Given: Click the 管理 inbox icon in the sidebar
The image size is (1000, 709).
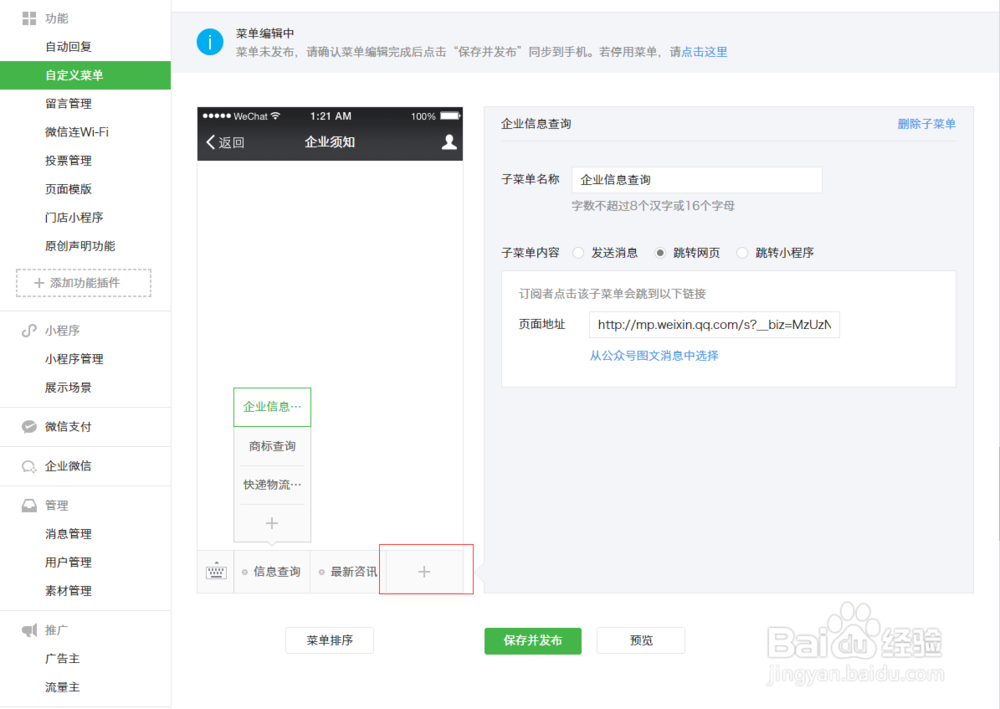Looking at the screenshot, I should pyautogui.click(x=29, y=506).
